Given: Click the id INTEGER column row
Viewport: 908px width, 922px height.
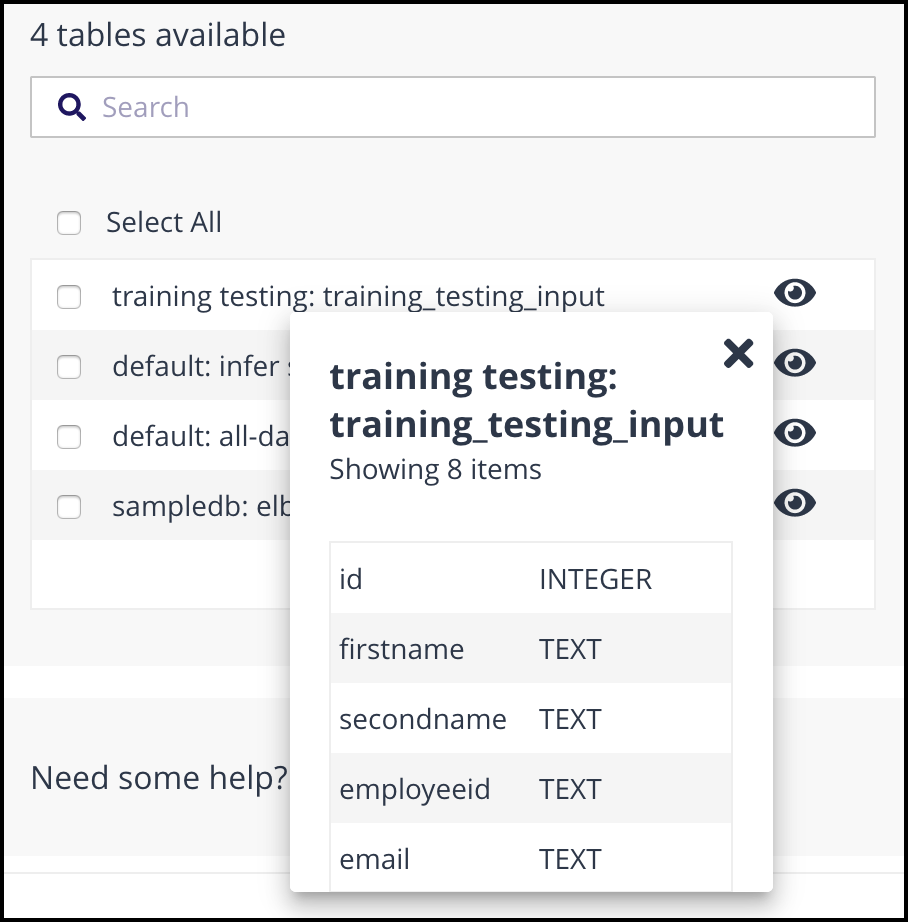Looking at the screenshot, I should (531, 579).
